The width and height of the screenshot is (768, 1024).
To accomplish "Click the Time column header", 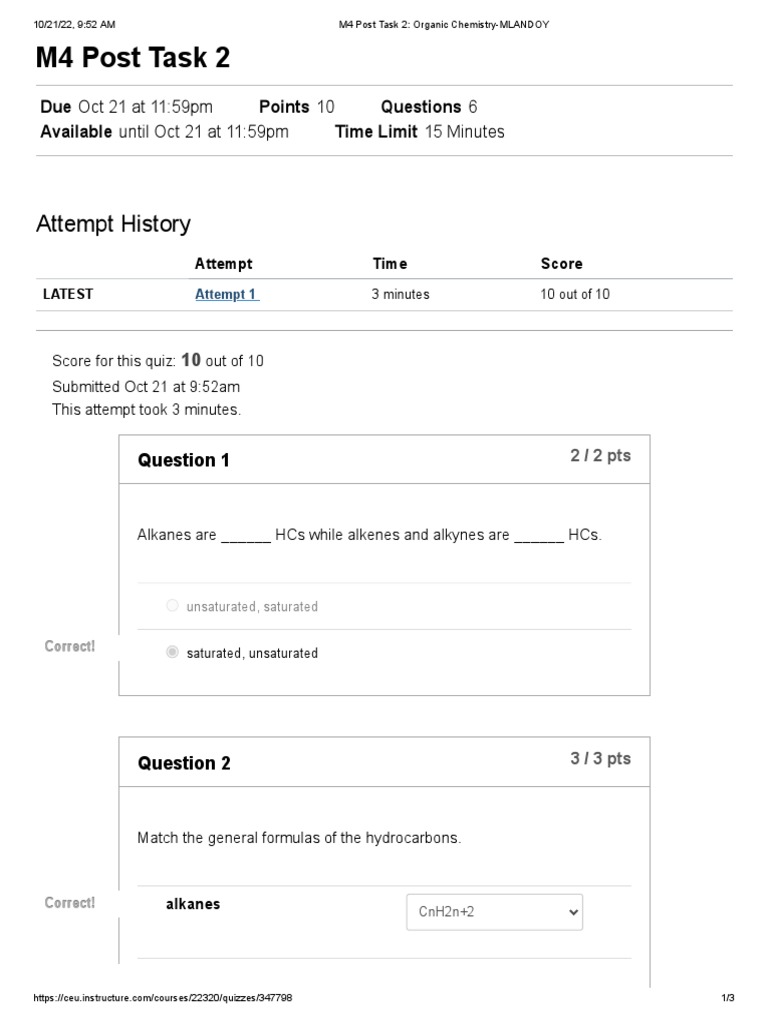I will [390, 264].
